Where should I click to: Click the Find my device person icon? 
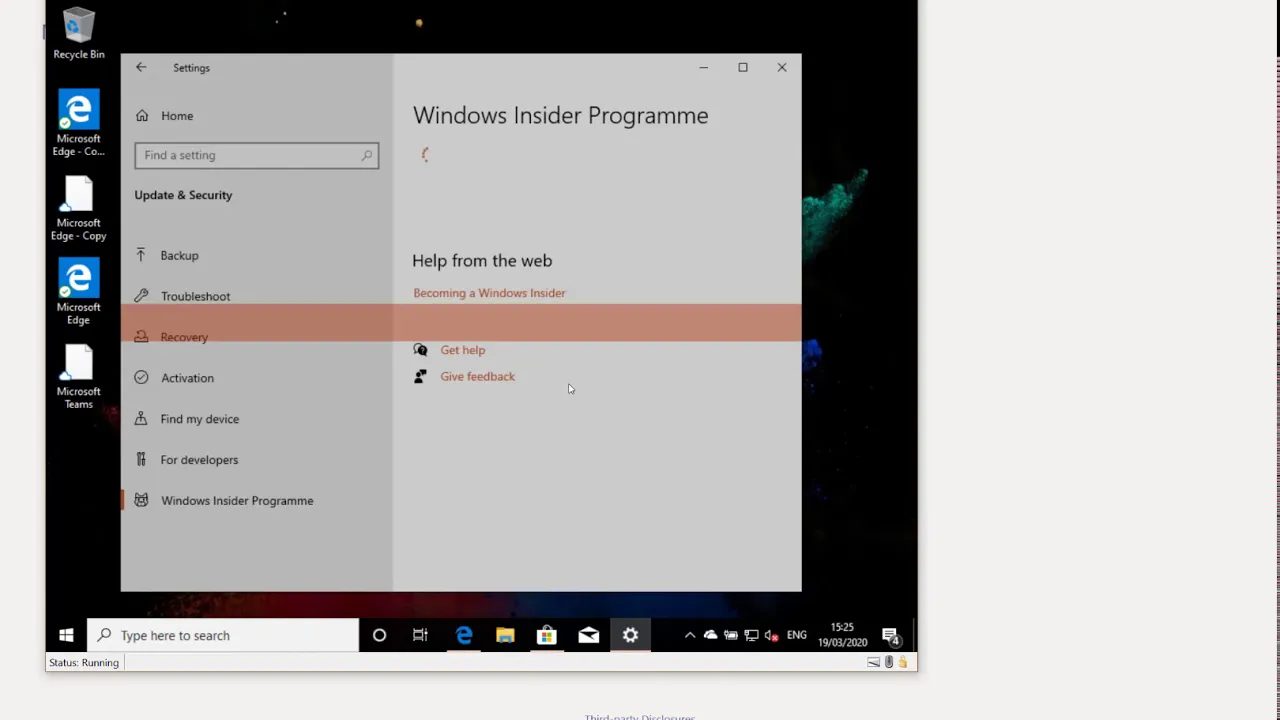[x=141, y=419]
